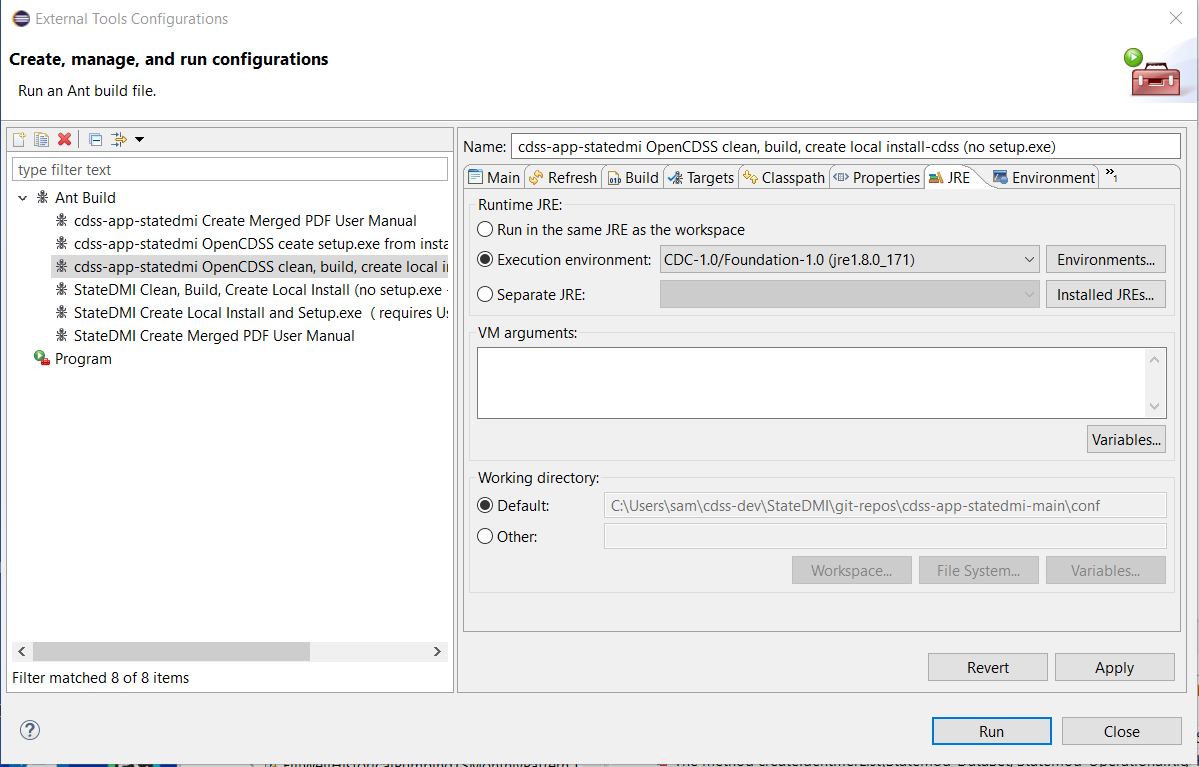Switch to the Targets tab
This screenshot has height=767, width=1199.
[x=701, y=177]
